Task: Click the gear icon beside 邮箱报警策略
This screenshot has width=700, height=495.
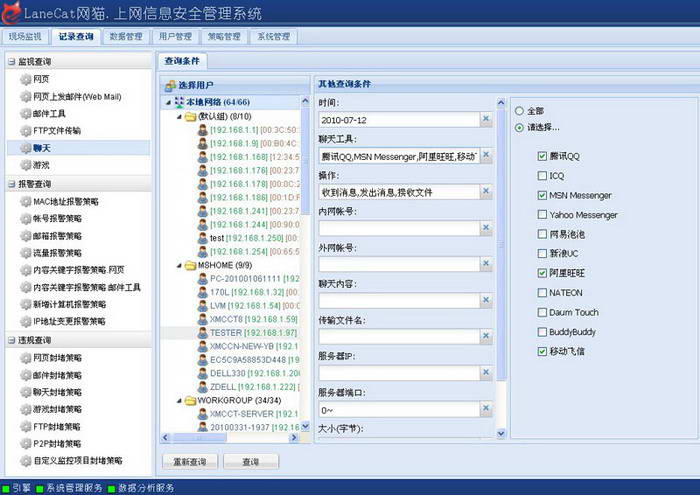Action: [x=26, y=236]
